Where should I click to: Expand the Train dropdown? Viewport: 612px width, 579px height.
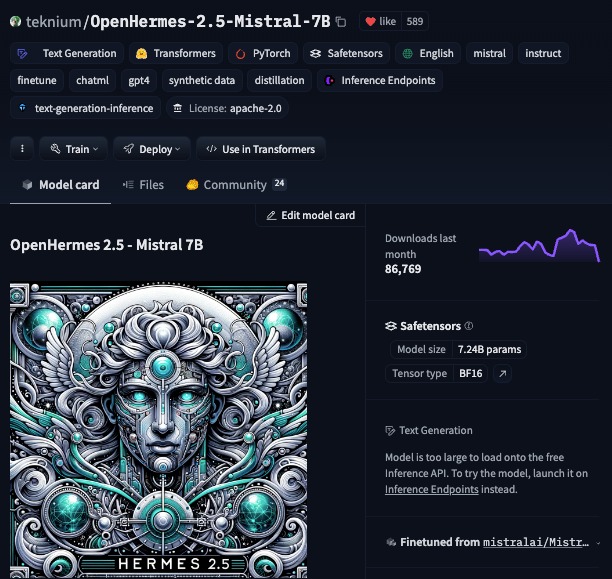pos(74,149)
